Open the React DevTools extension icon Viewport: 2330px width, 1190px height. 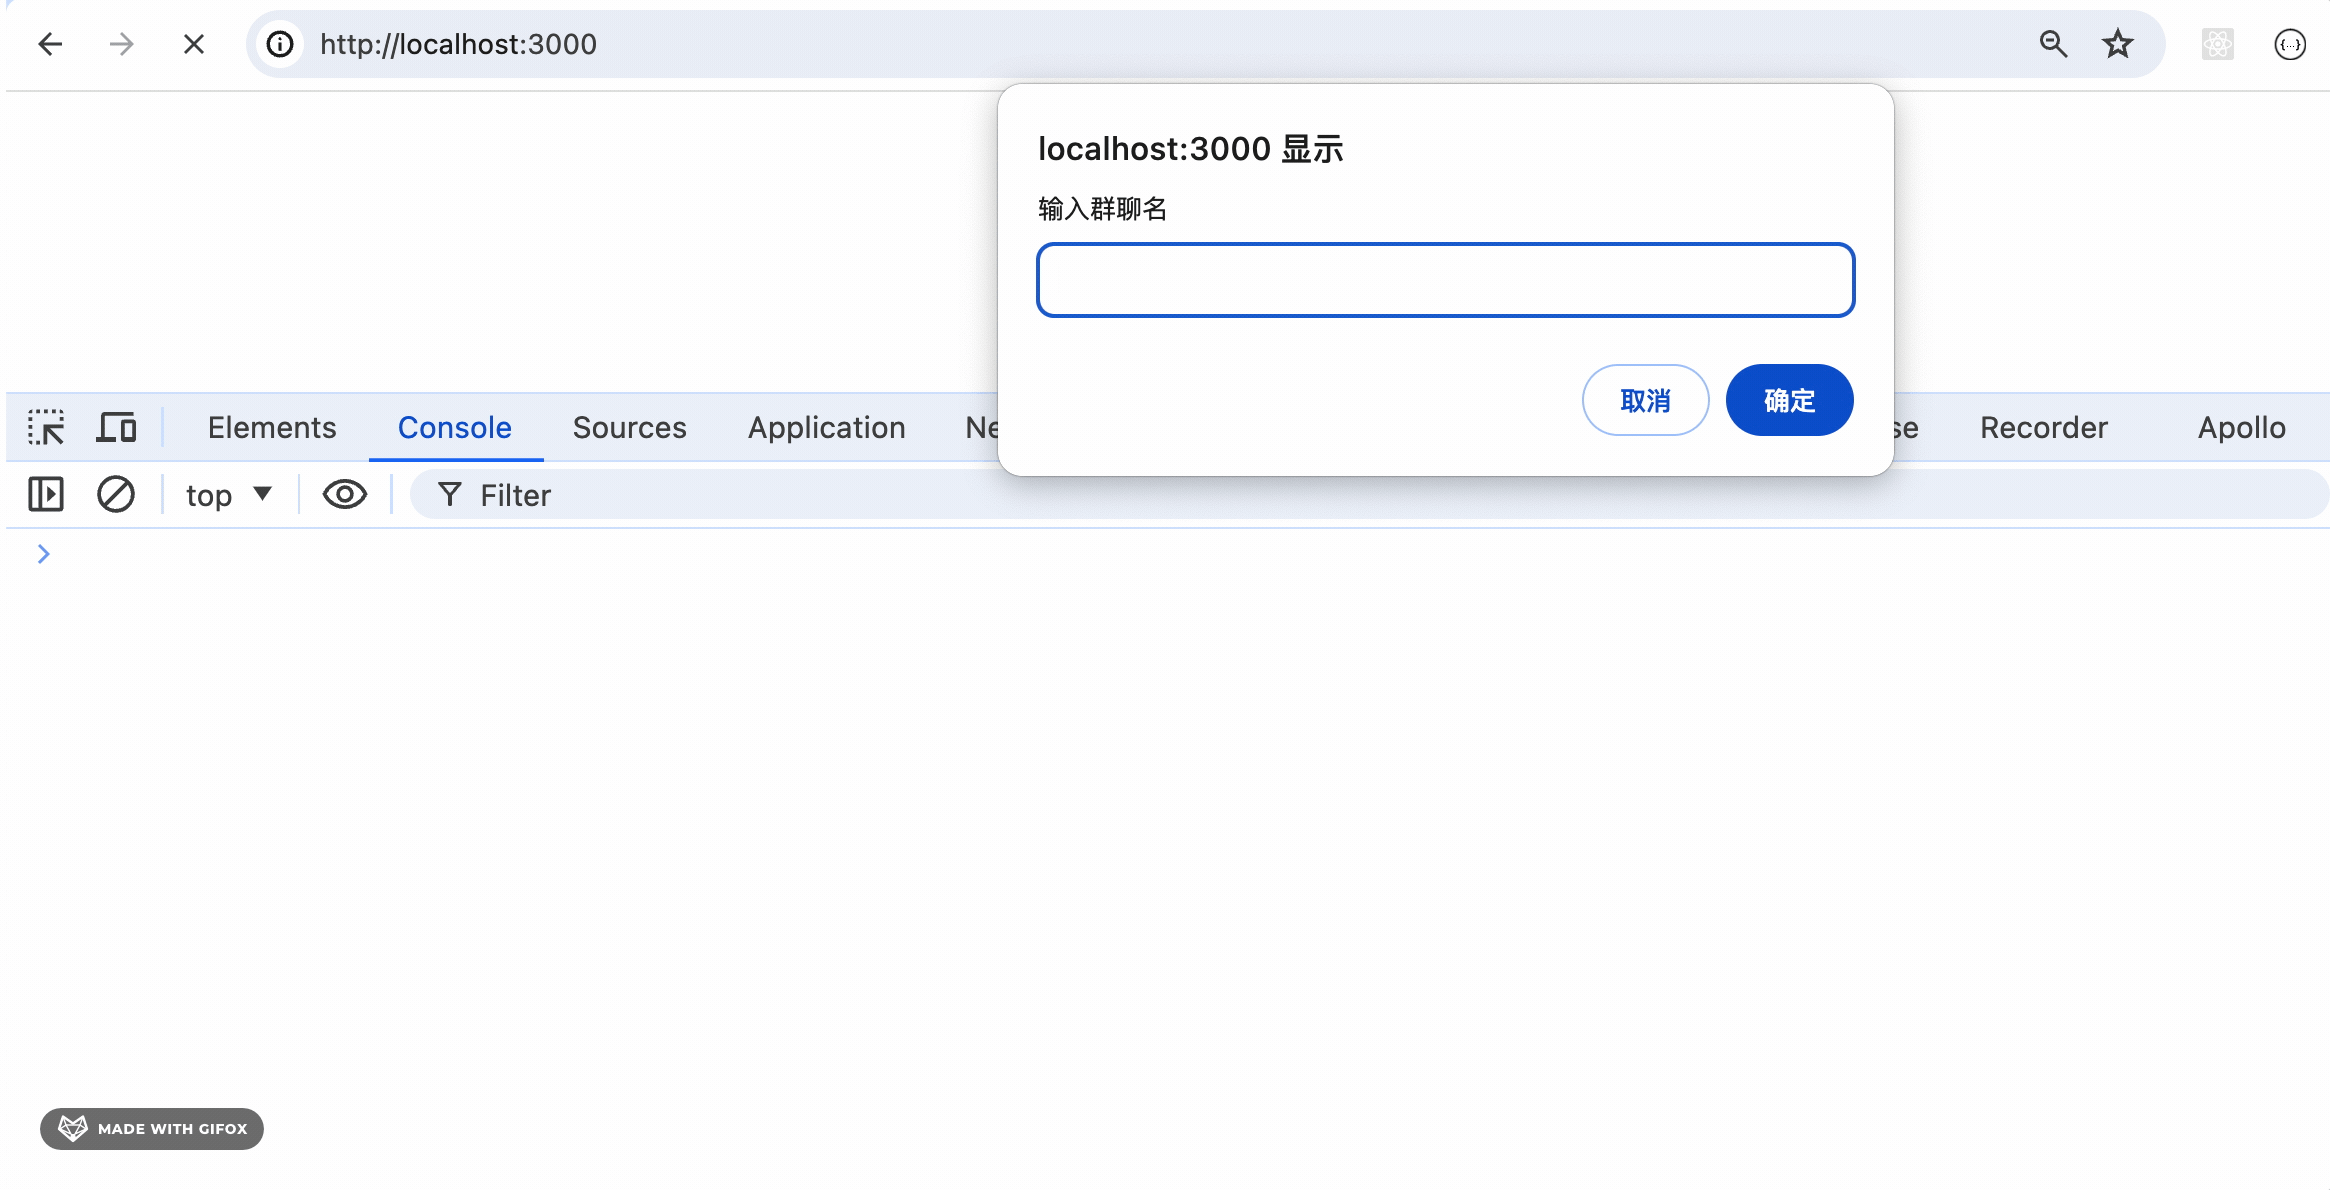[2217, 44]
